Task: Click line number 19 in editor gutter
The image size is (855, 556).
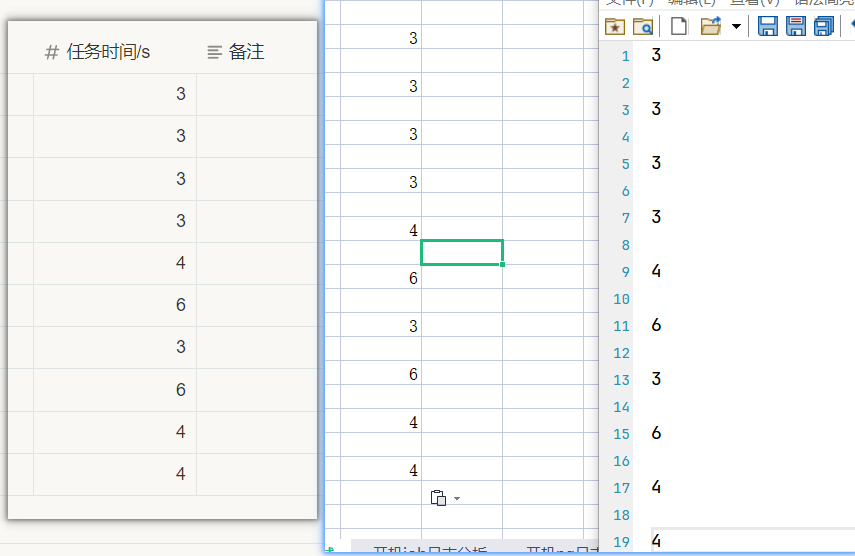Action: [x=622, y=542]
